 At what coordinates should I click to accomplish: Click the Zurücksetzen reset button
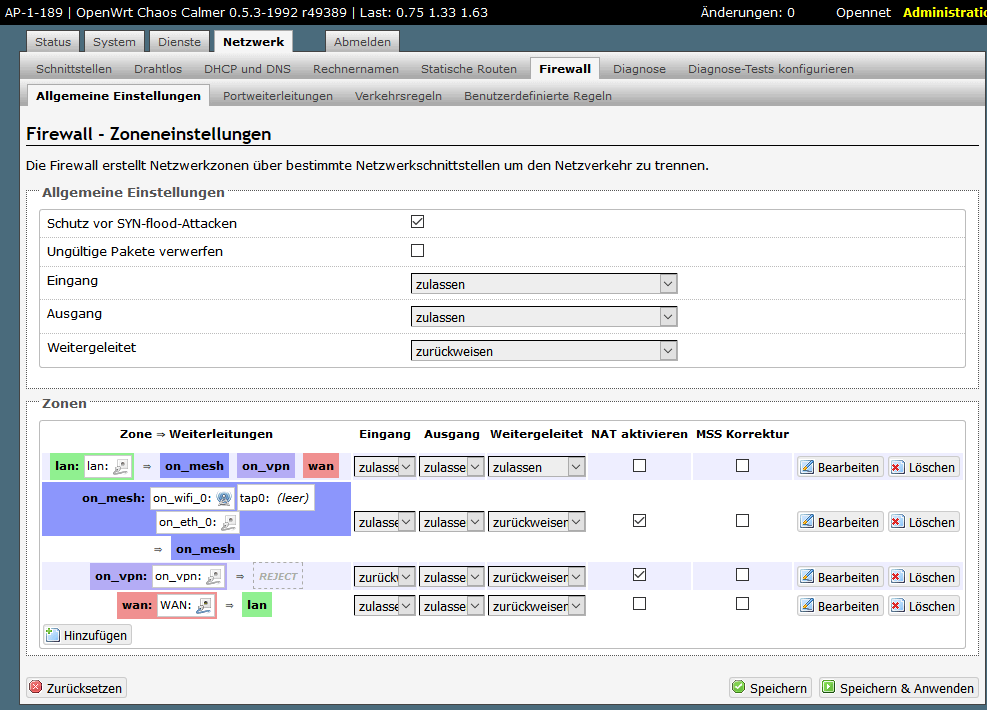(76, 688)
